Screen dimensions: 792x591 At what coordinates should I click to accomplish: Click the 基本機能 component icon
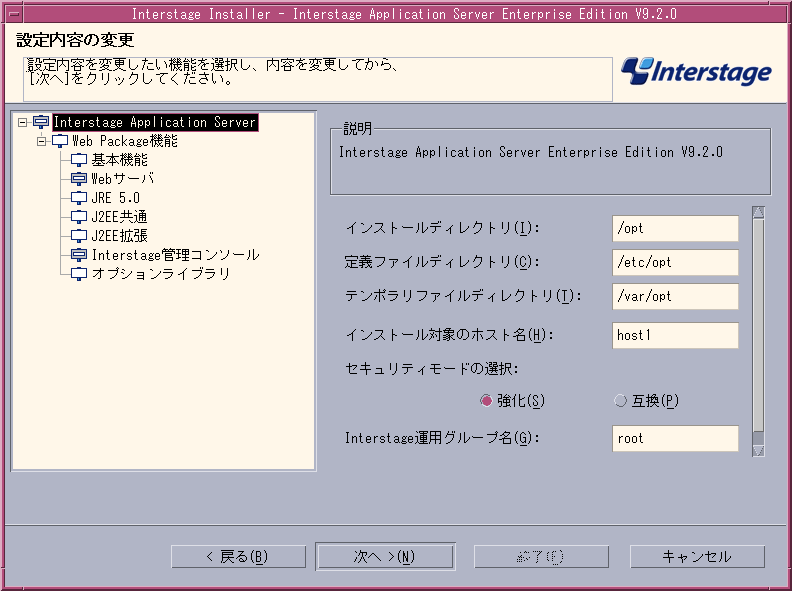point(79,160)
